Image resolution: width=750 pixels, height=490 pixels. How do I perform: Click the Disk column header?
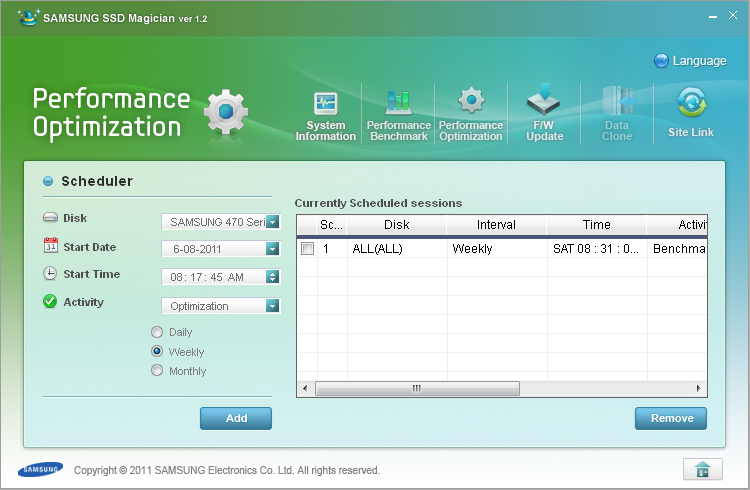coord(397,225)
